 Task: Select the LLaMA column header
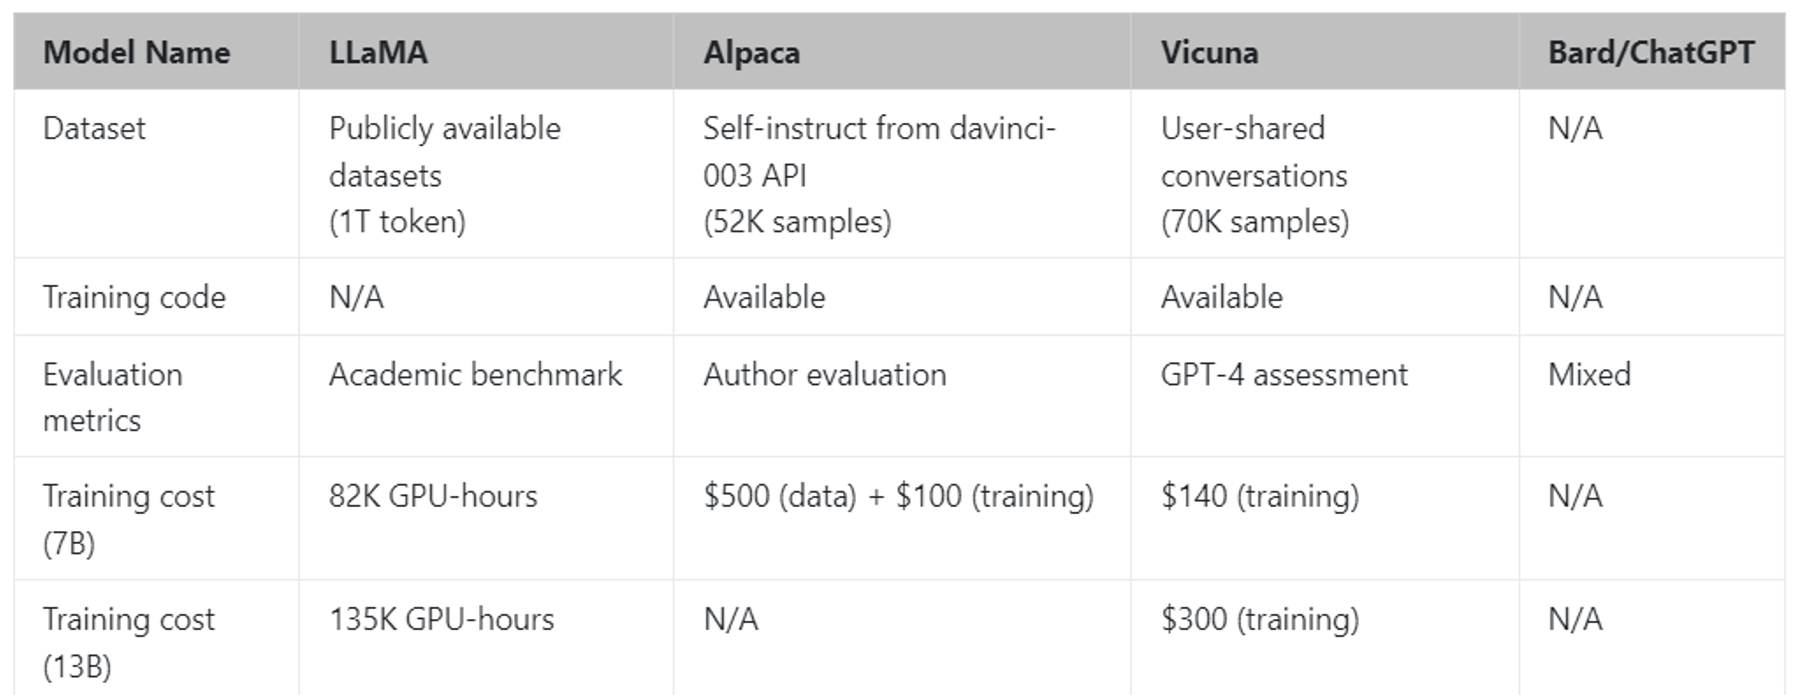point(378,52)
